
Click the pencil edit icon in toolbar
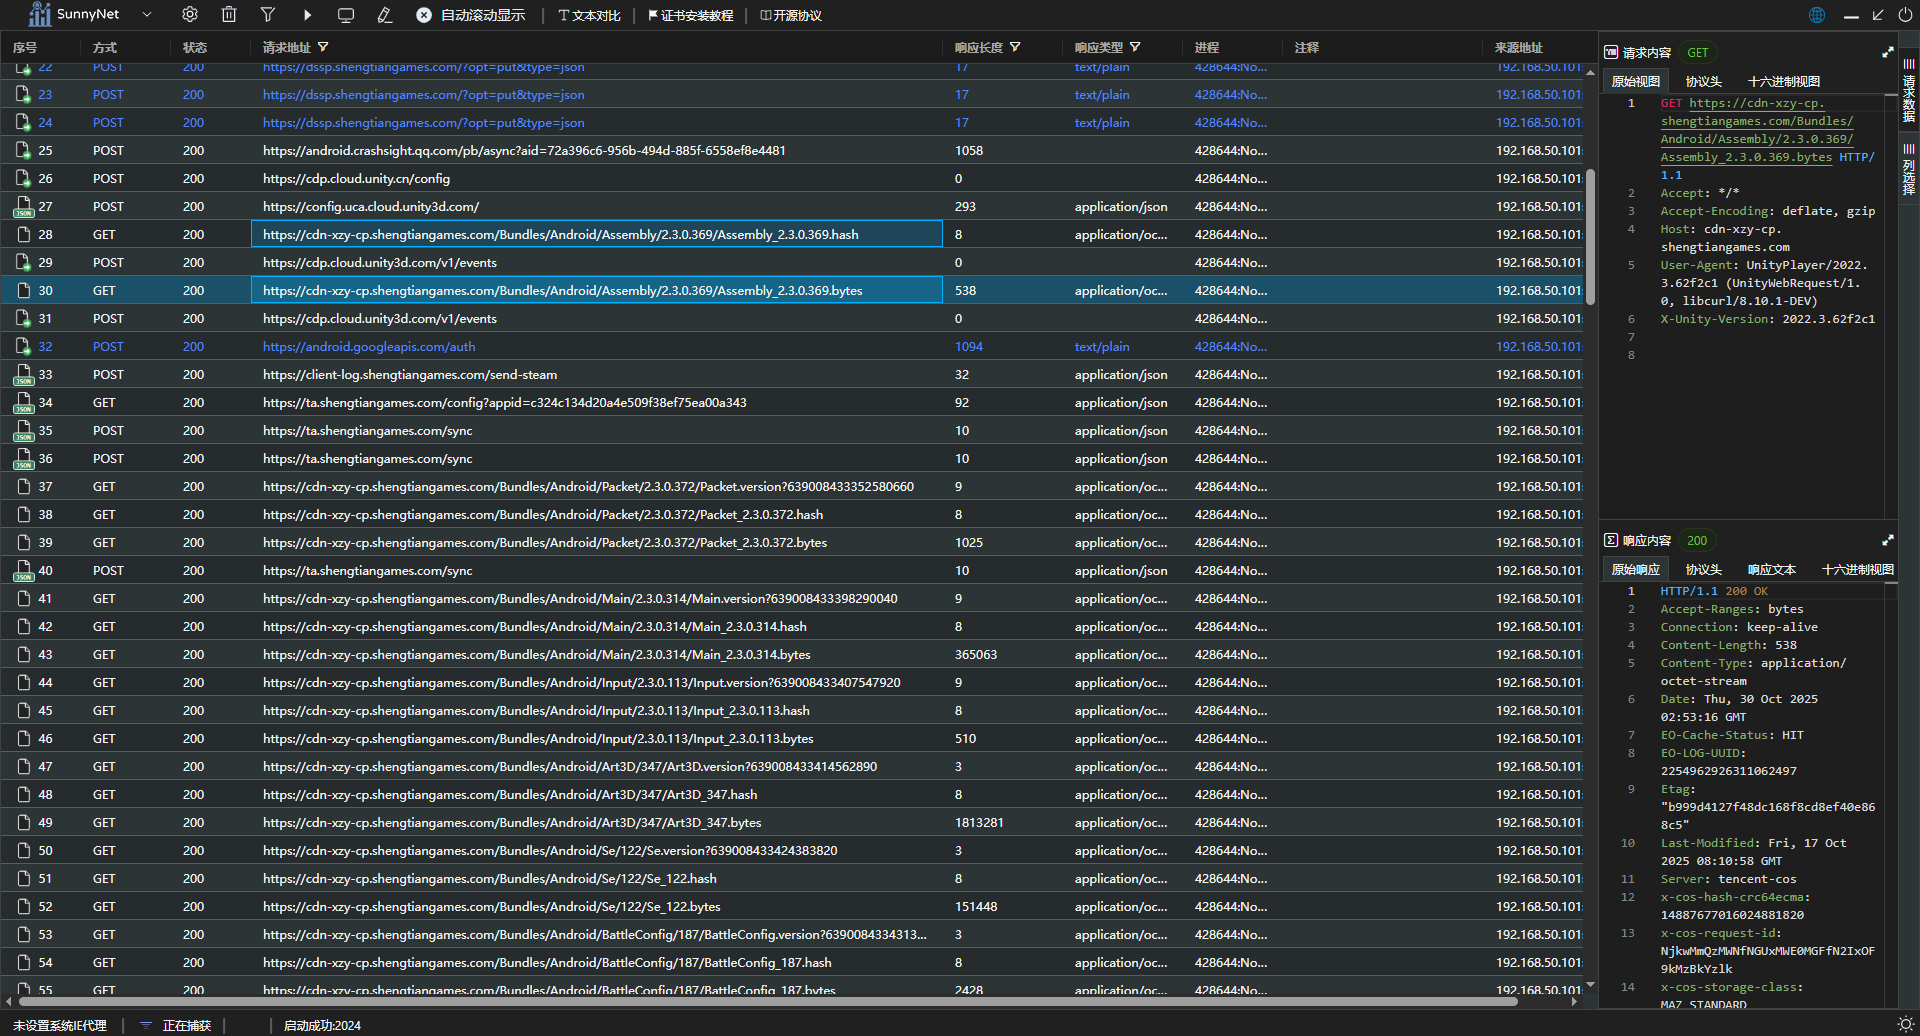tap(385, 15)
